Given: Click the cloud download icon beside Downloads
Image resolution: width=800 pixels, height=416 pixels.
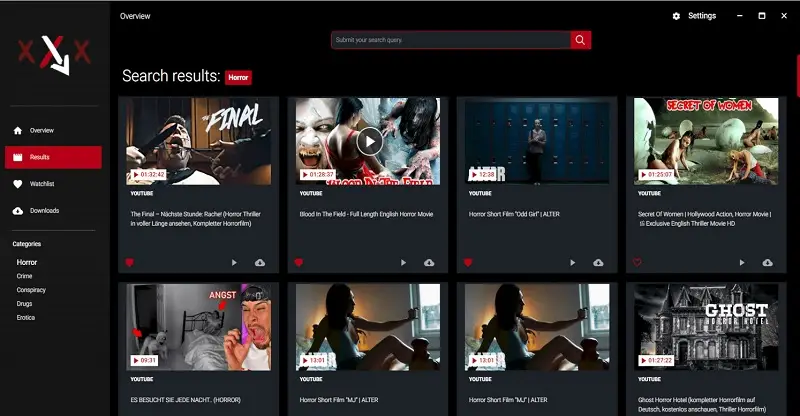Looking at the screenshot, I should (x=18, y=211).
